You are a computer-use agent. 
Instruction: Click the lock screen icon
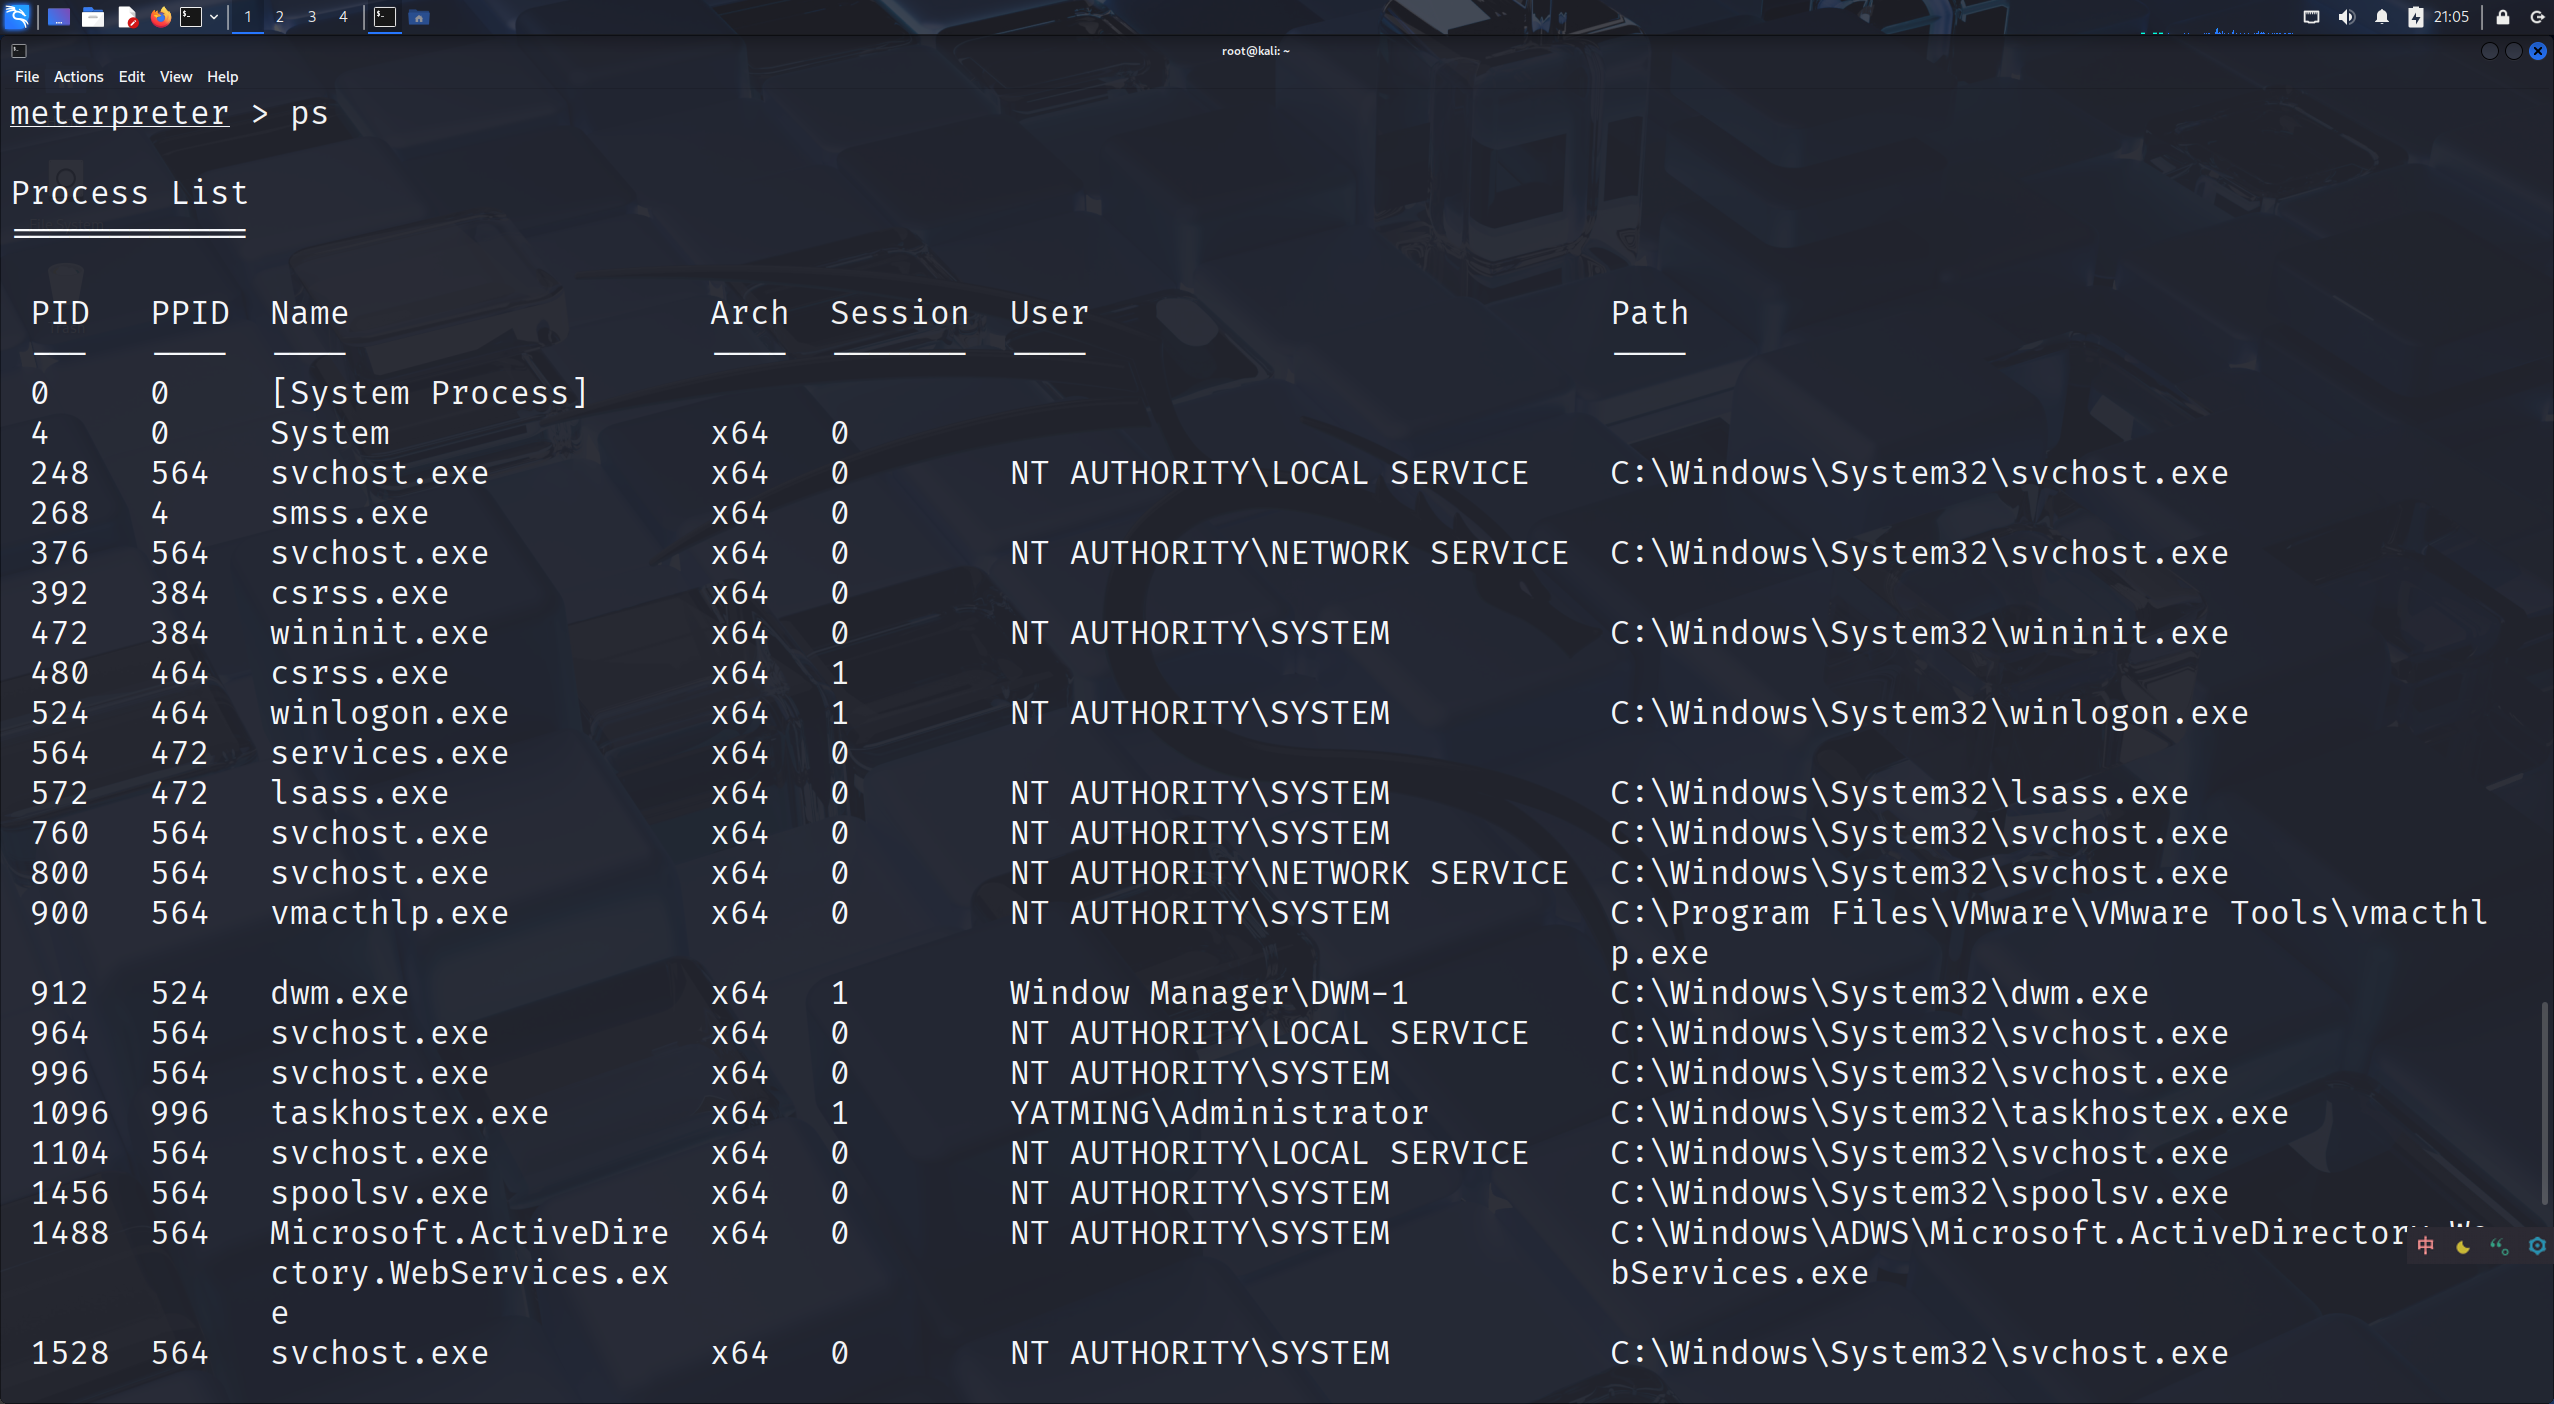coord(2503,16)
